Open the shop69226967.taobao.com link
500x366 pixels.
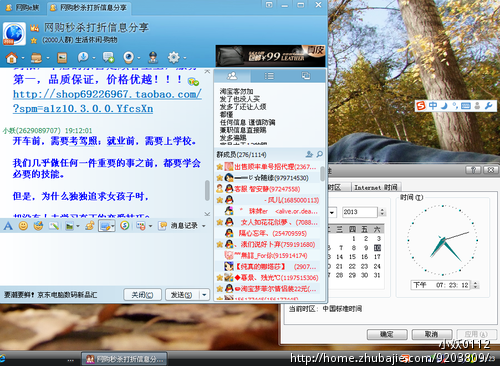pyautogui.click(x=107, y=101)
